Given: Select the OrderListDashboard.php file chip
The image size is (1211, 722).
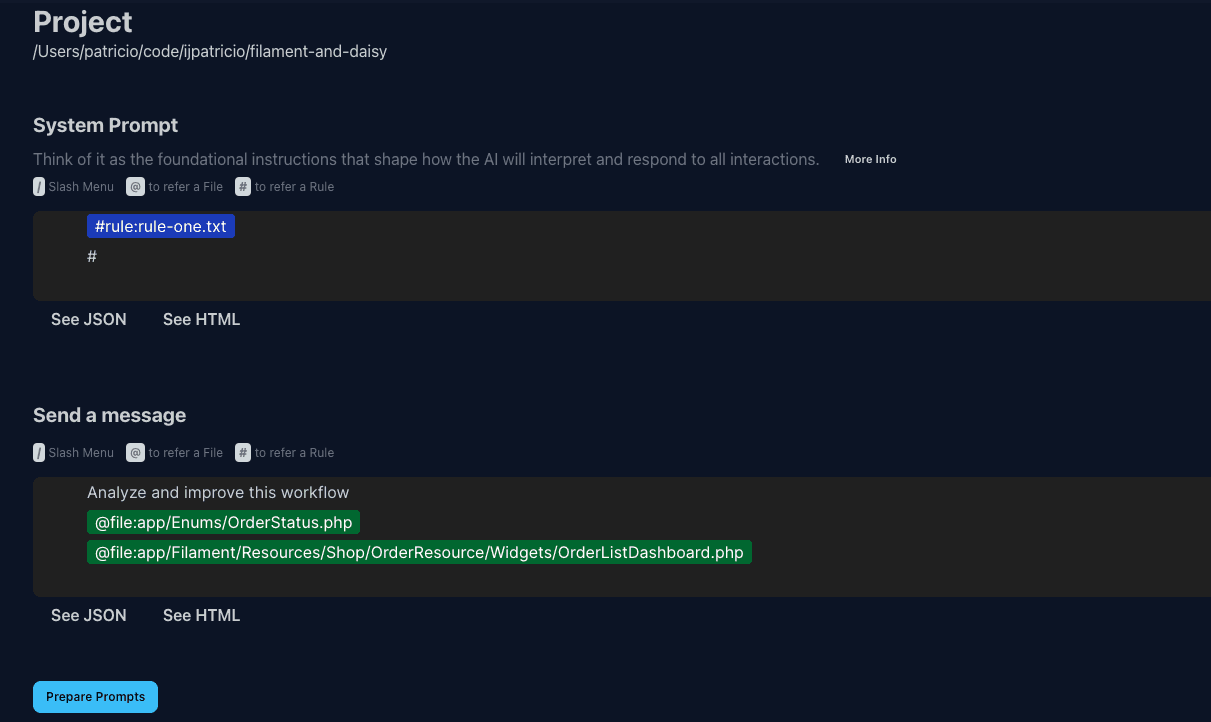Looking at the screenshot, I should coord(418,552).
